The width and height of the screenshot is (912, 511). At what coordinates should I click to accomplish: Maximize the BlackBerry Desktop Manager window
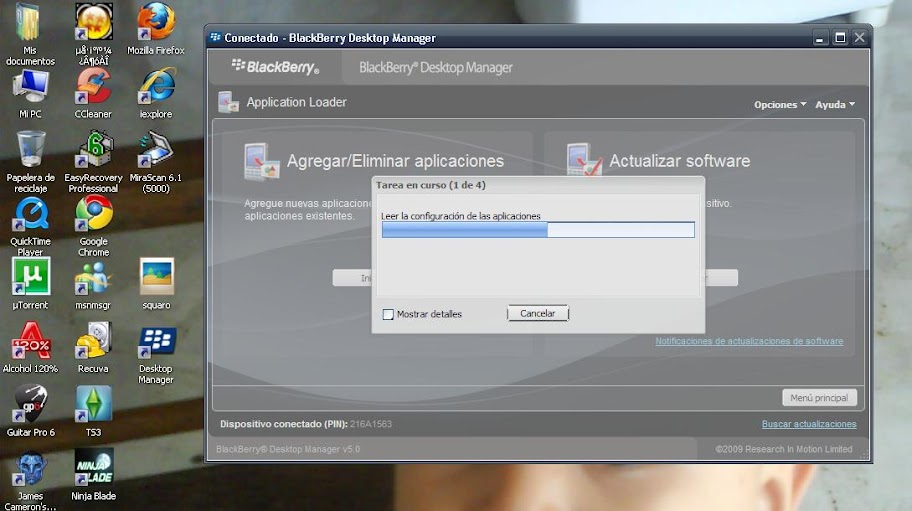[840, 38]
